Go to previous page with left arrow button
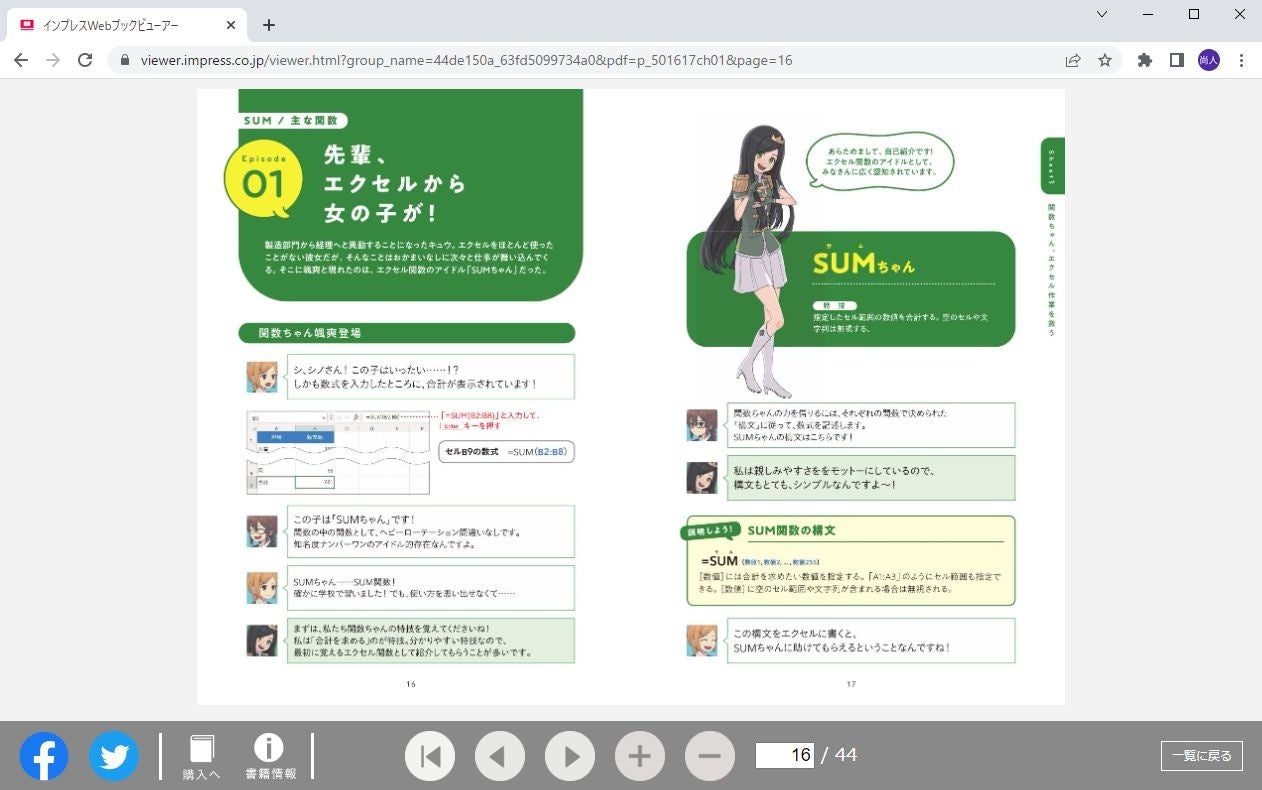1262x790 pixels. 500,756
